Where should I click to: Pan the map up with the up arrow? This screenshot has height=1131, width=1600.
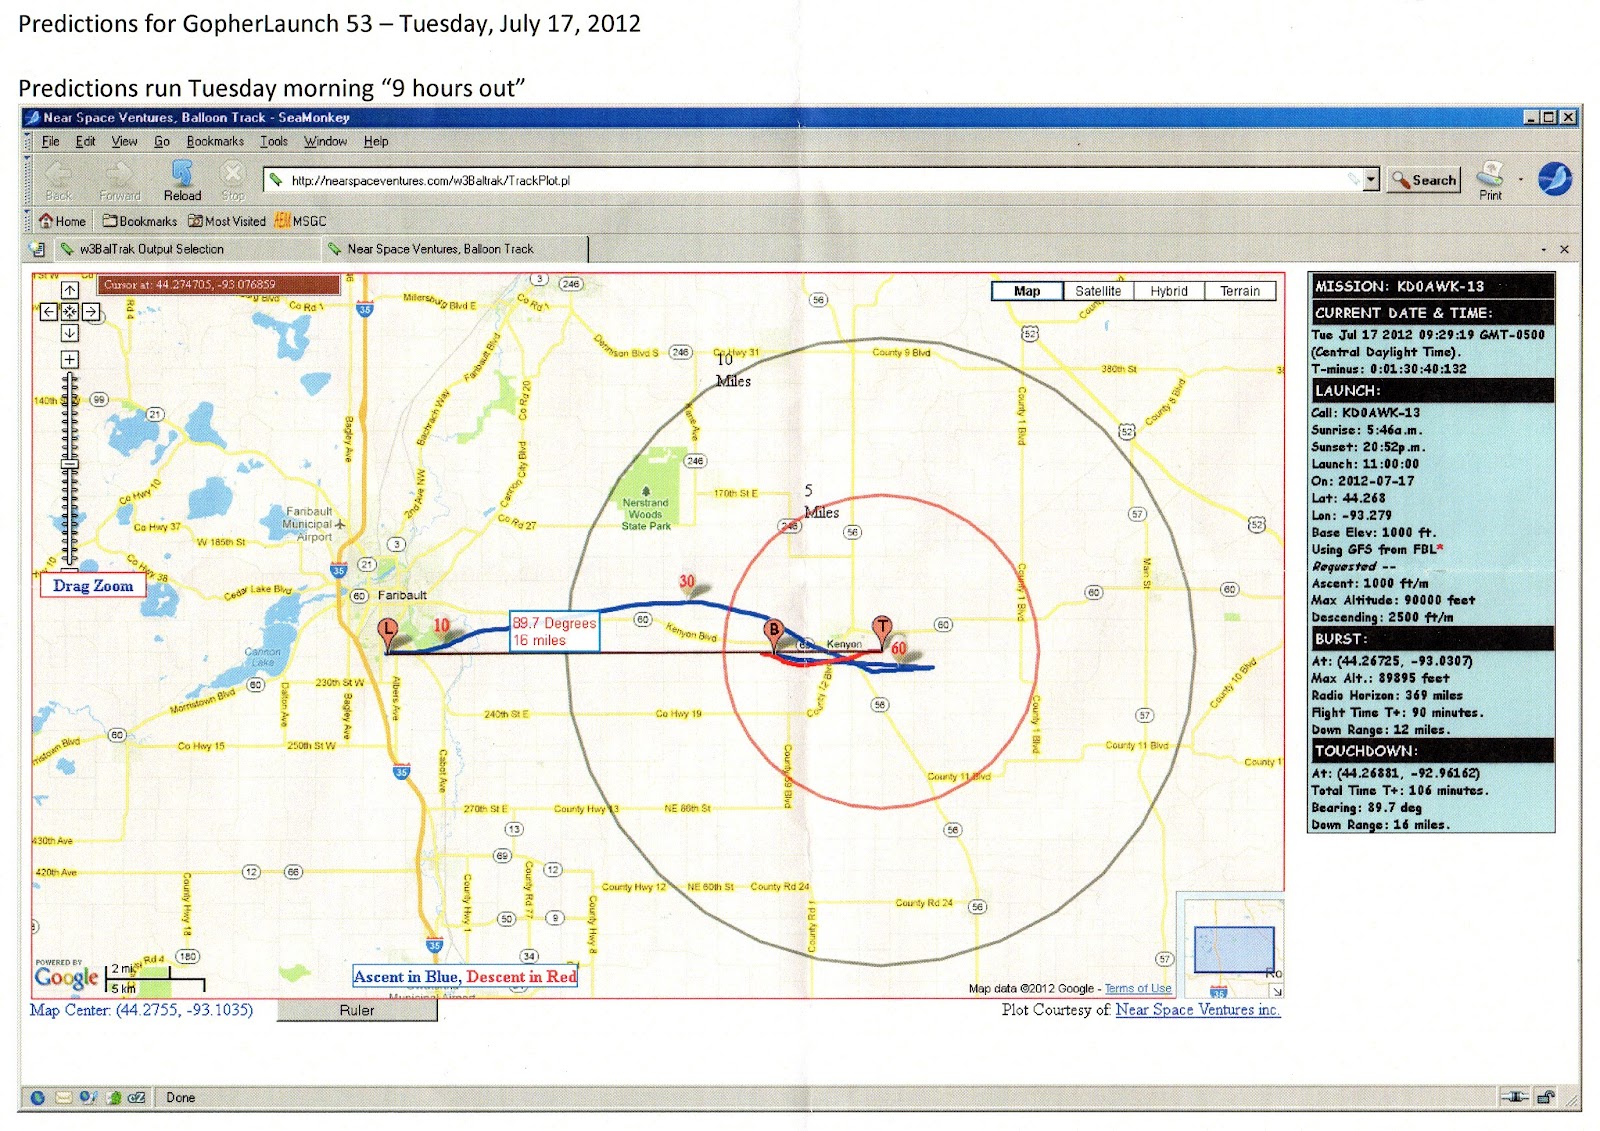click(x=70, y=290)
